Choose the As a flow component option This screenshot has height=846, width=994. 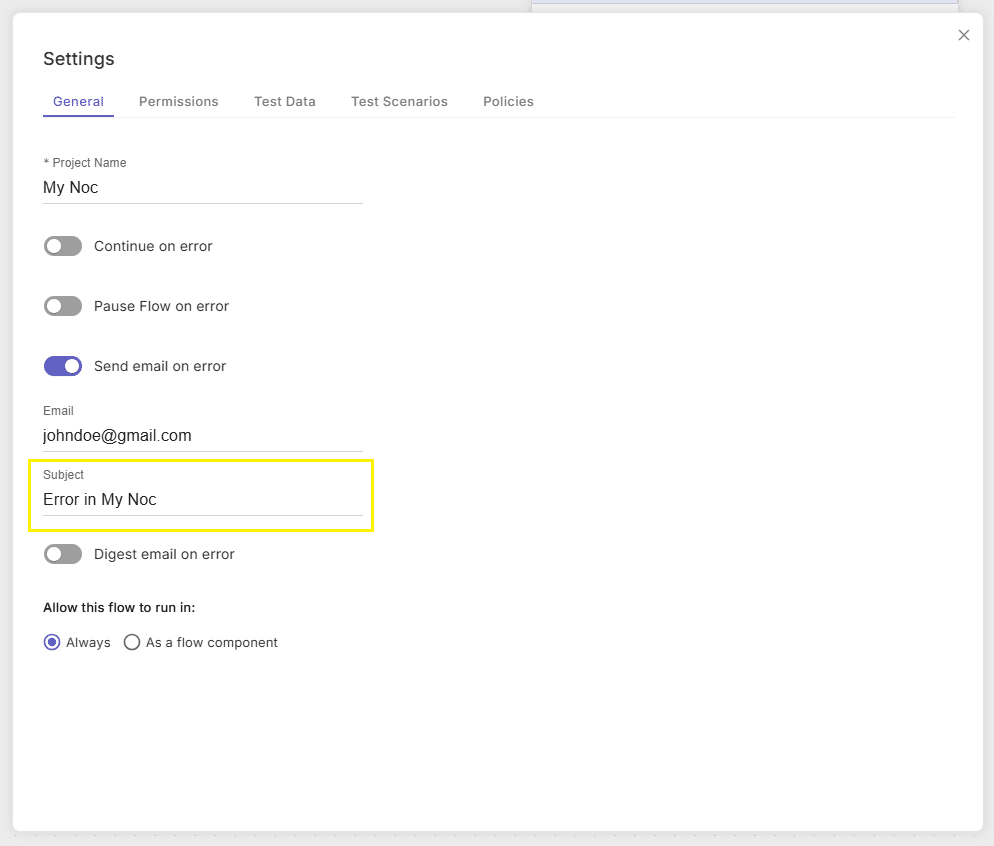click(x=132, y=643)
